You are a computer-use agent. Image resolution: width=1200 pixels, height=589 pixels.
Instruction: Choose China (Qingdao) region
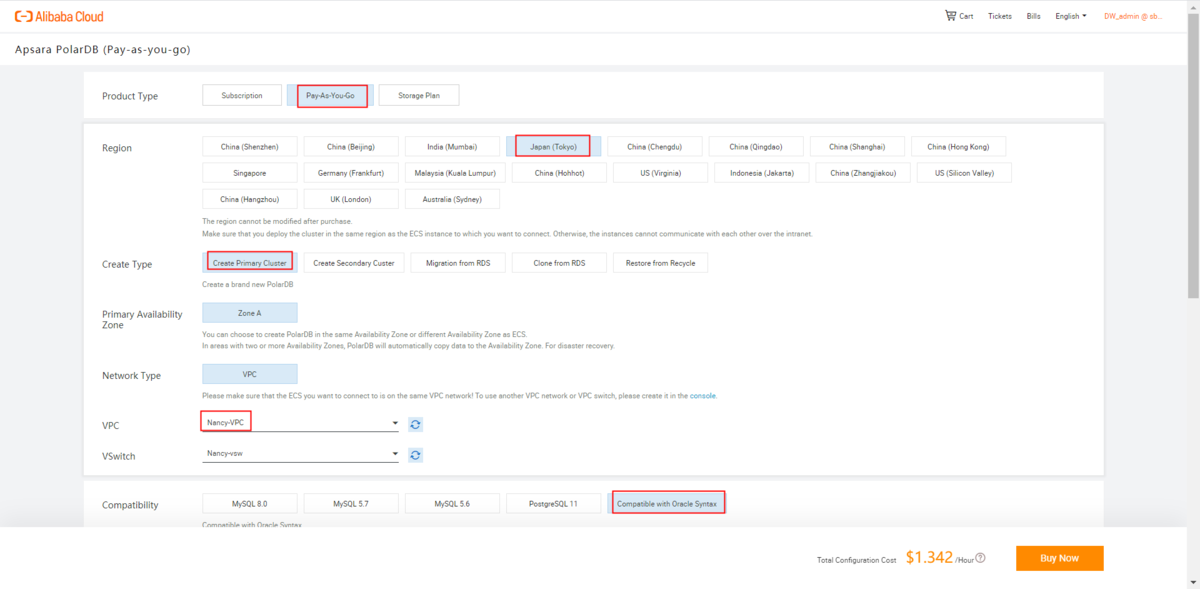[756, 147]
